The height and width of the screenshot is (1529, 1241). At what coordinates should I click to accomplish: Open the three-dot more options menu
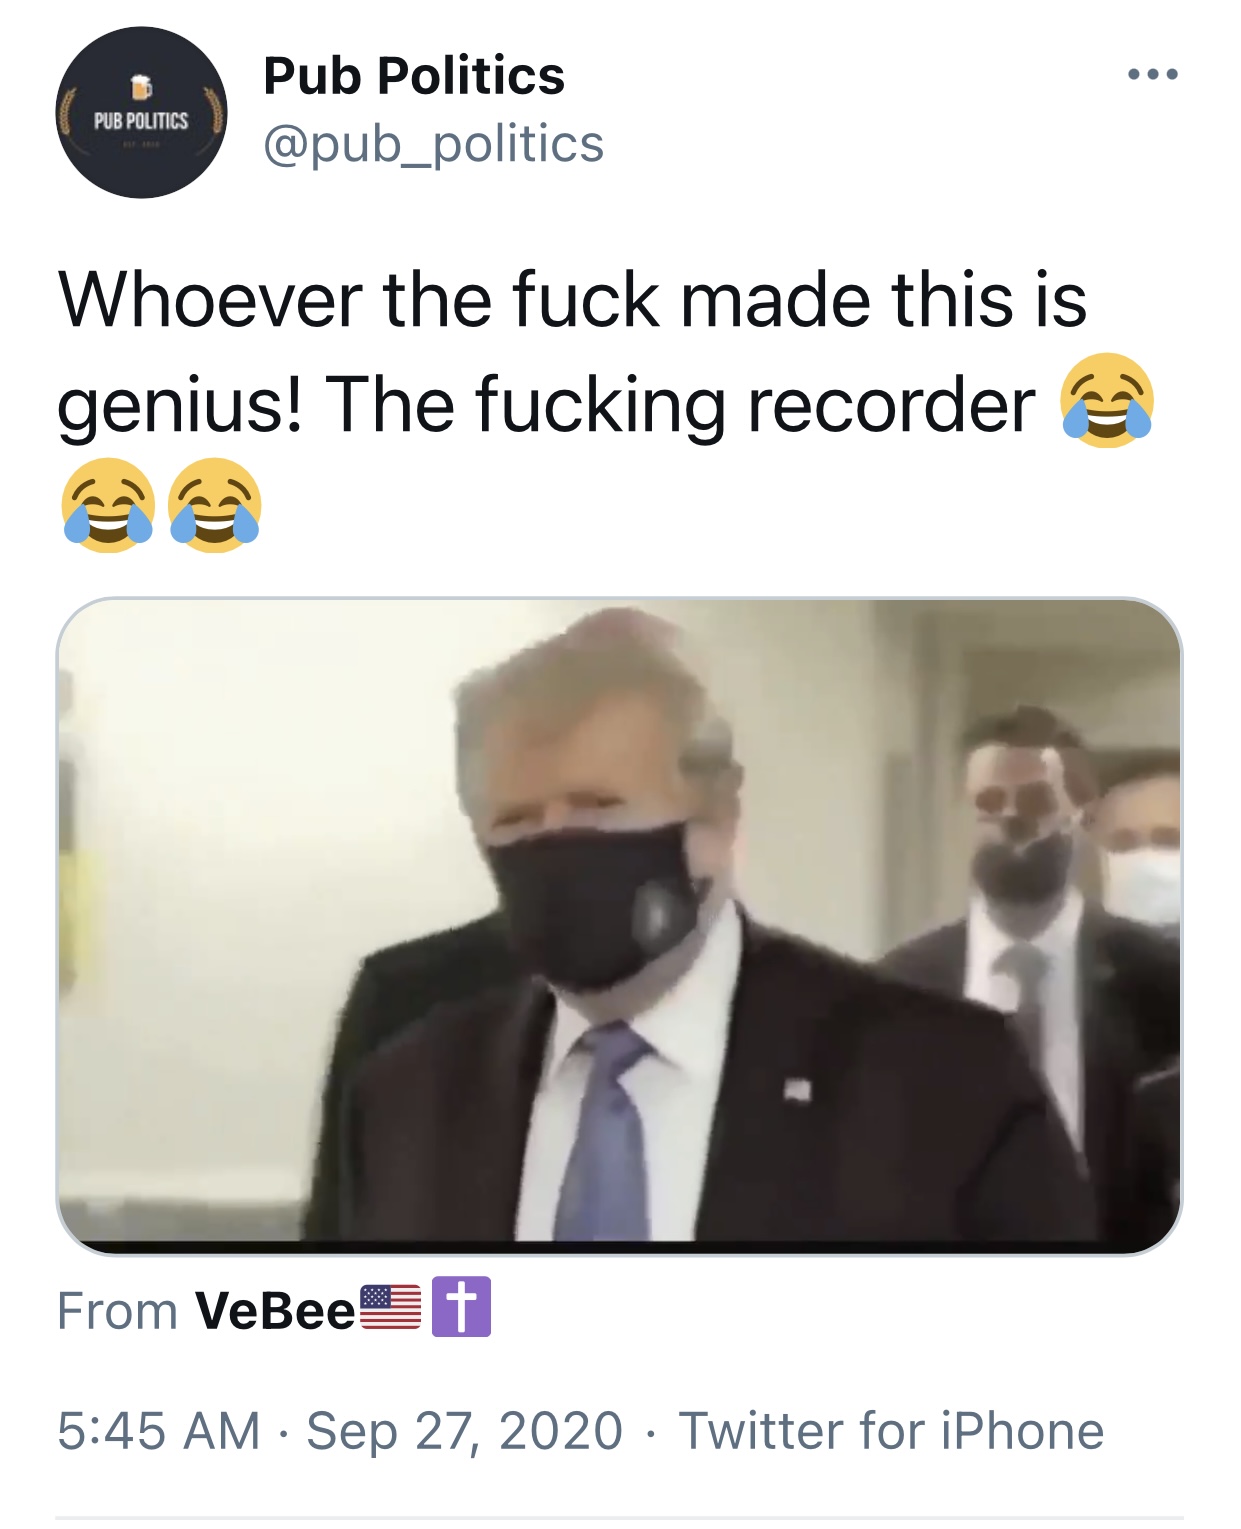tap(1152, 74)
